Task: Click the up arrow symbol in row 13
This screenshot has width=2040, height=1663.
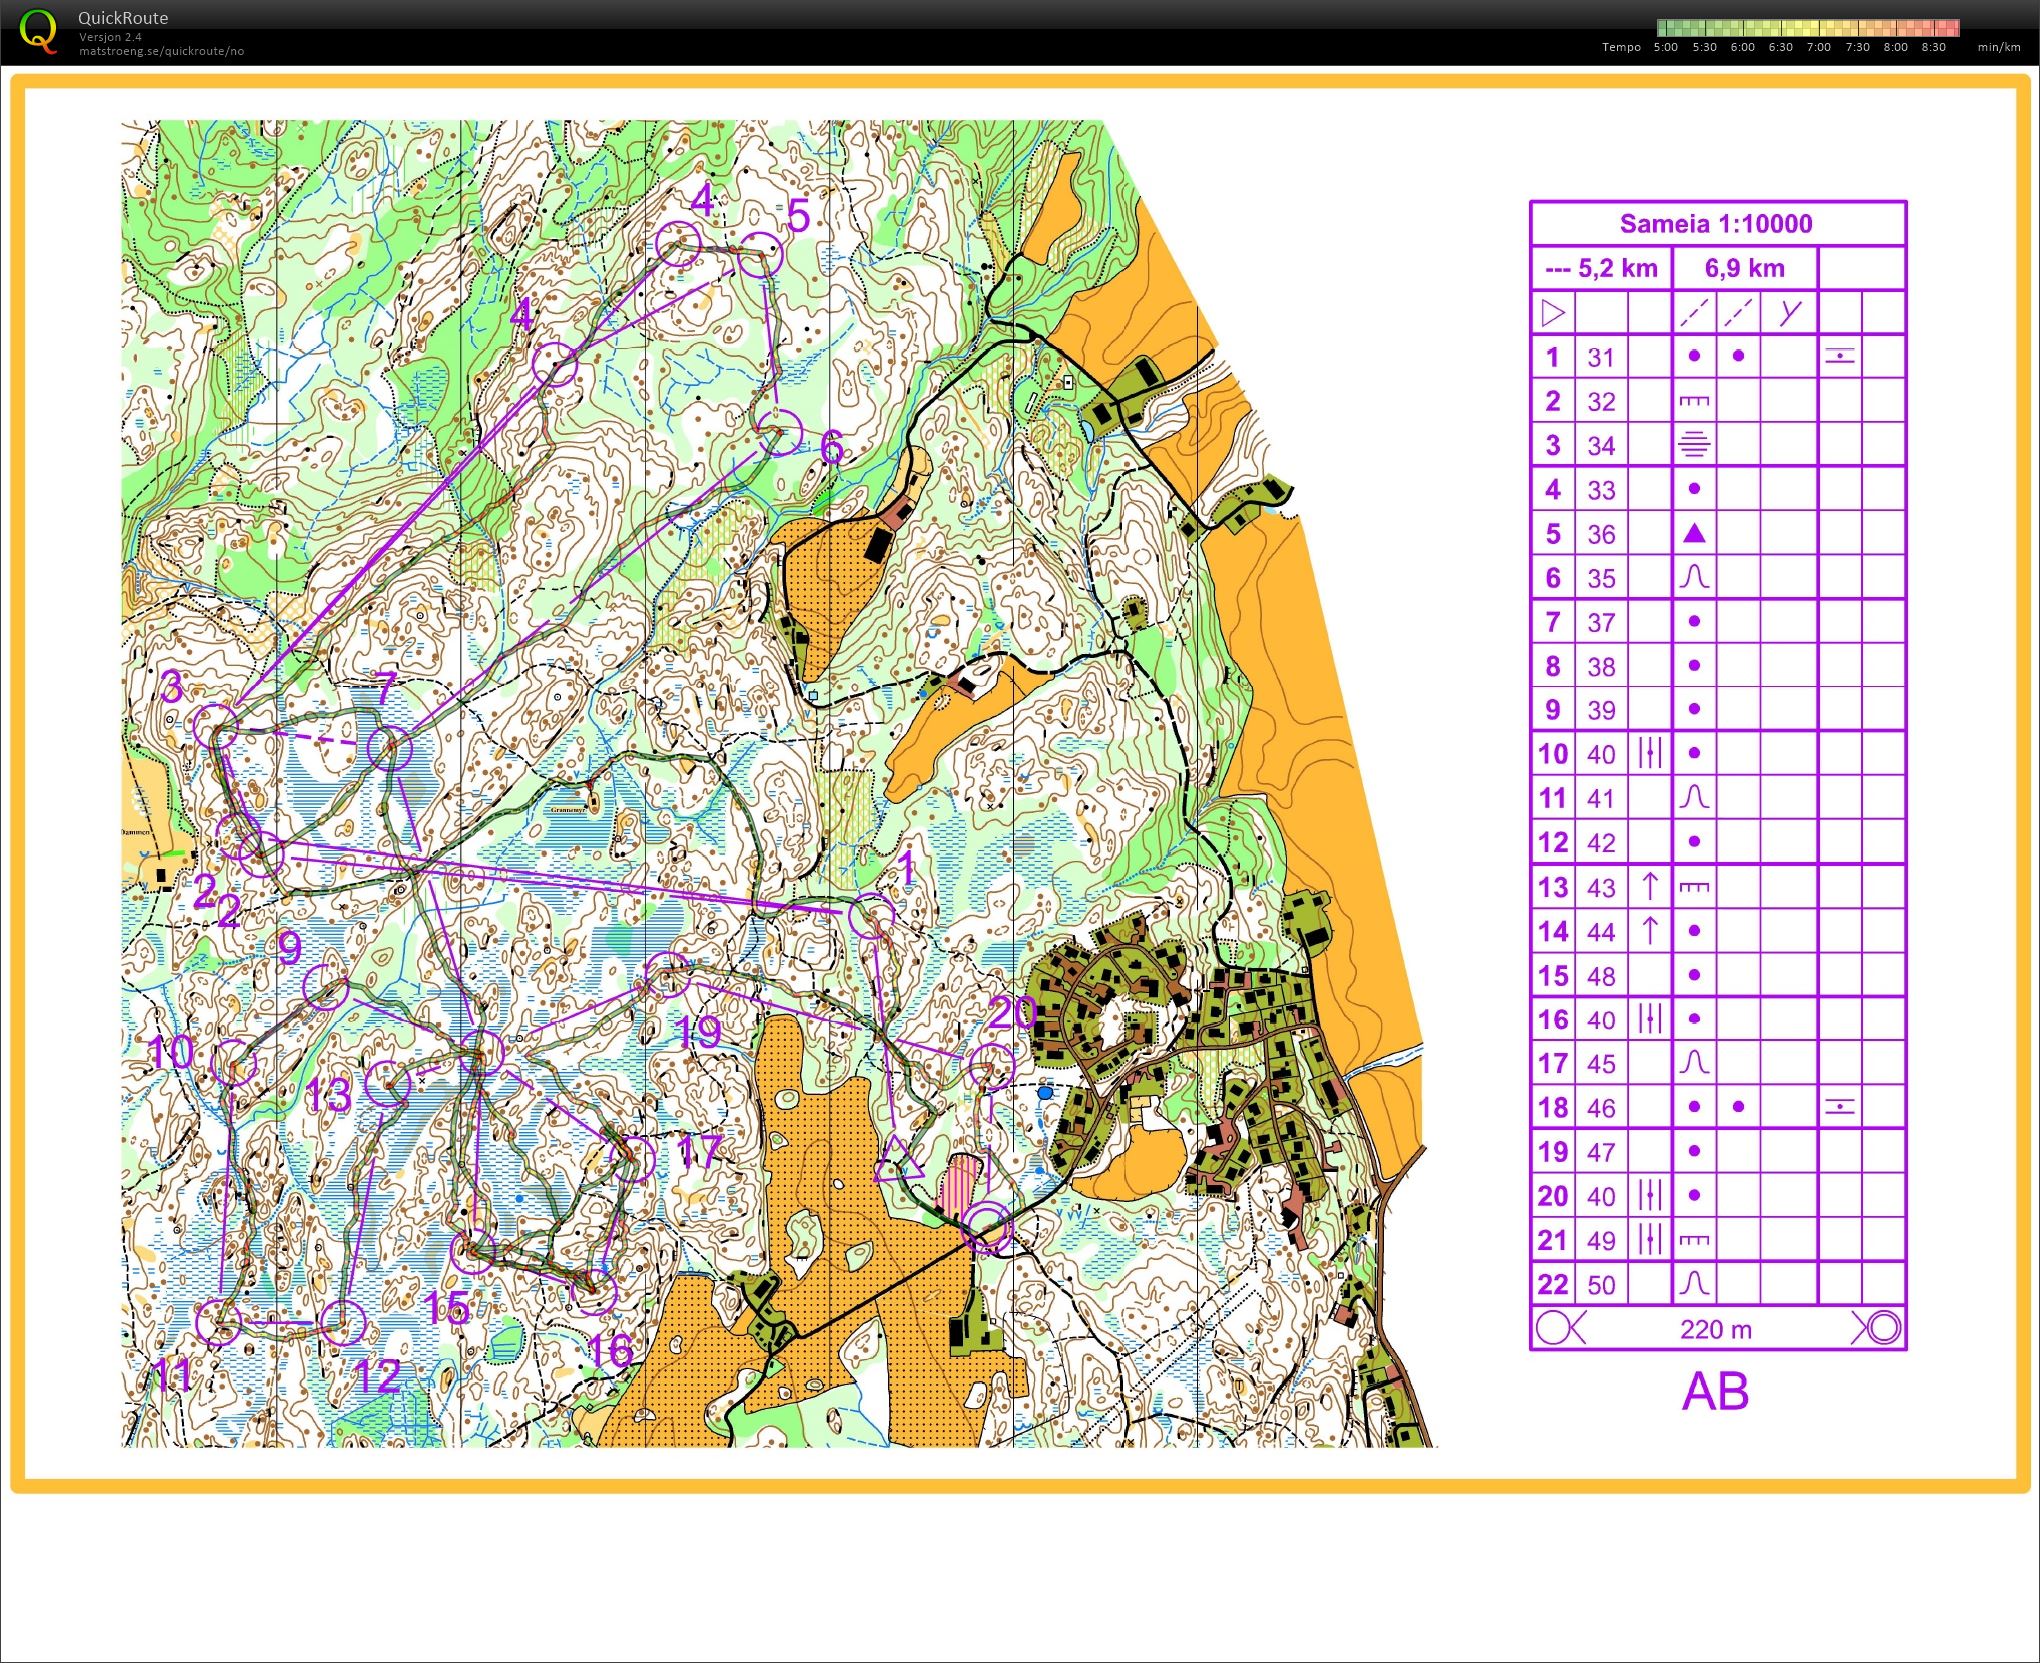Action: (x=1650, y=886)
